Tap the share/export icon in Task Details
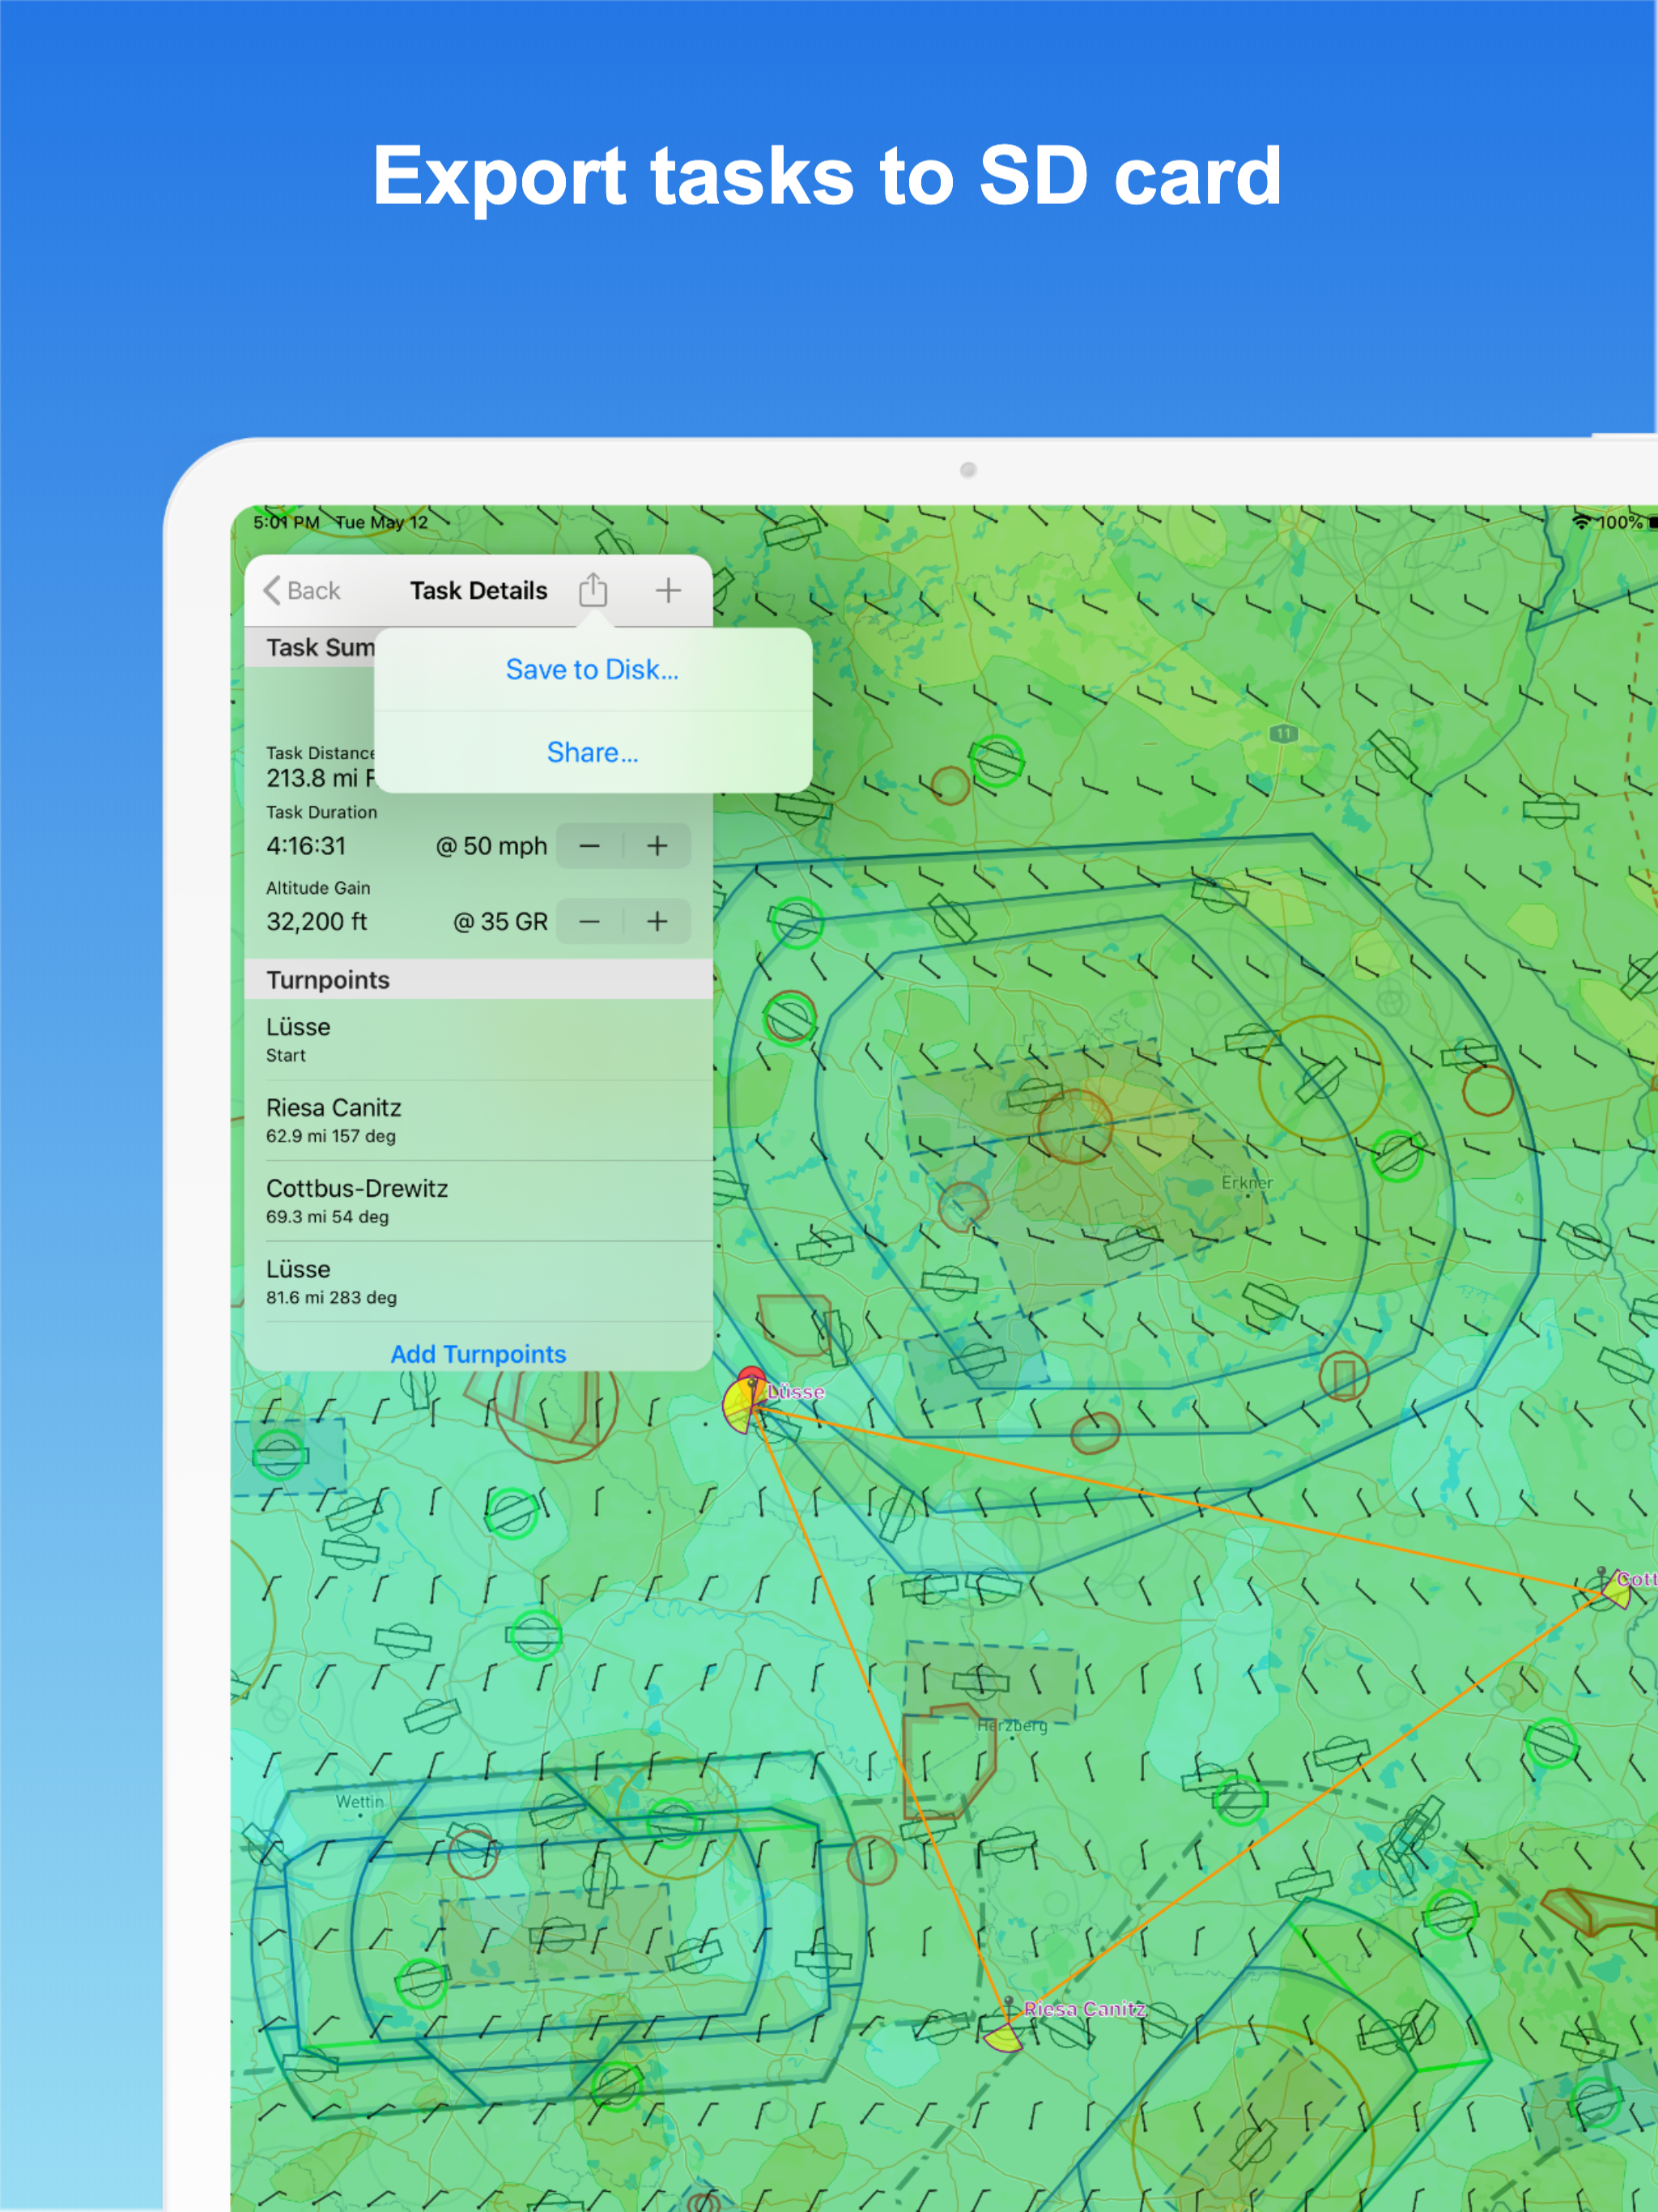Image resolution: width=1658 pixels, height=2212 pixels. click(593, 590)
